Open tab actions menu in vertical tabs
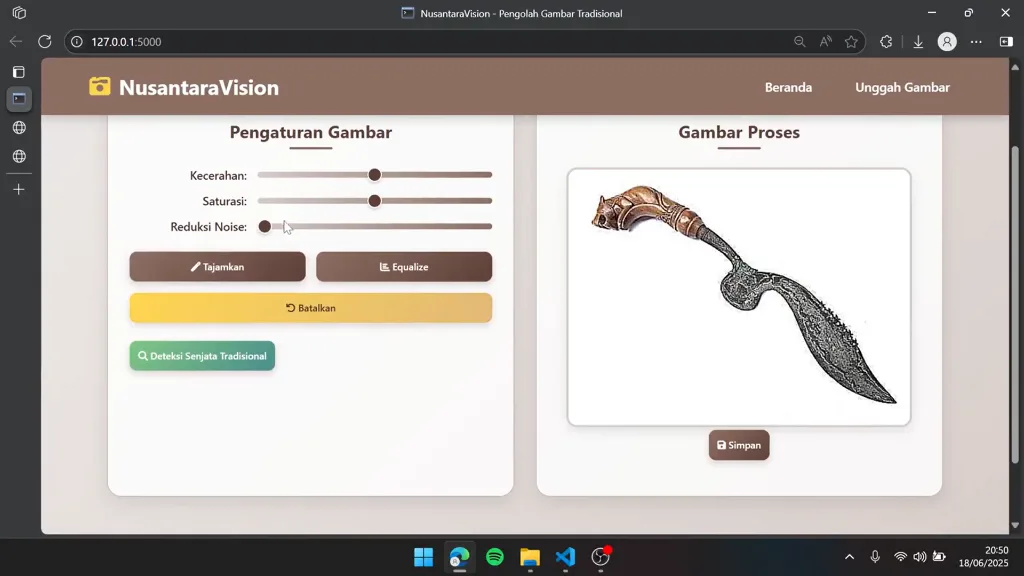Screen dimensions: 1024x576 (19, 72)
